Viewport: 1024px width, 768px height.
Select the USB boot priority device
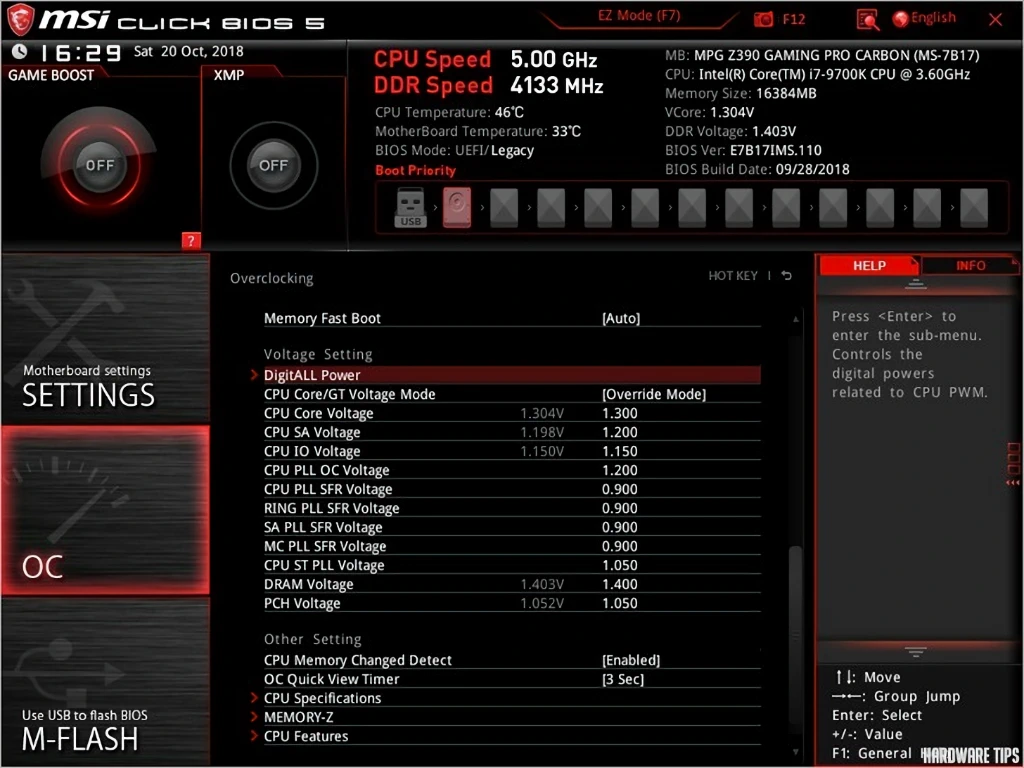(x=410, y=207)
